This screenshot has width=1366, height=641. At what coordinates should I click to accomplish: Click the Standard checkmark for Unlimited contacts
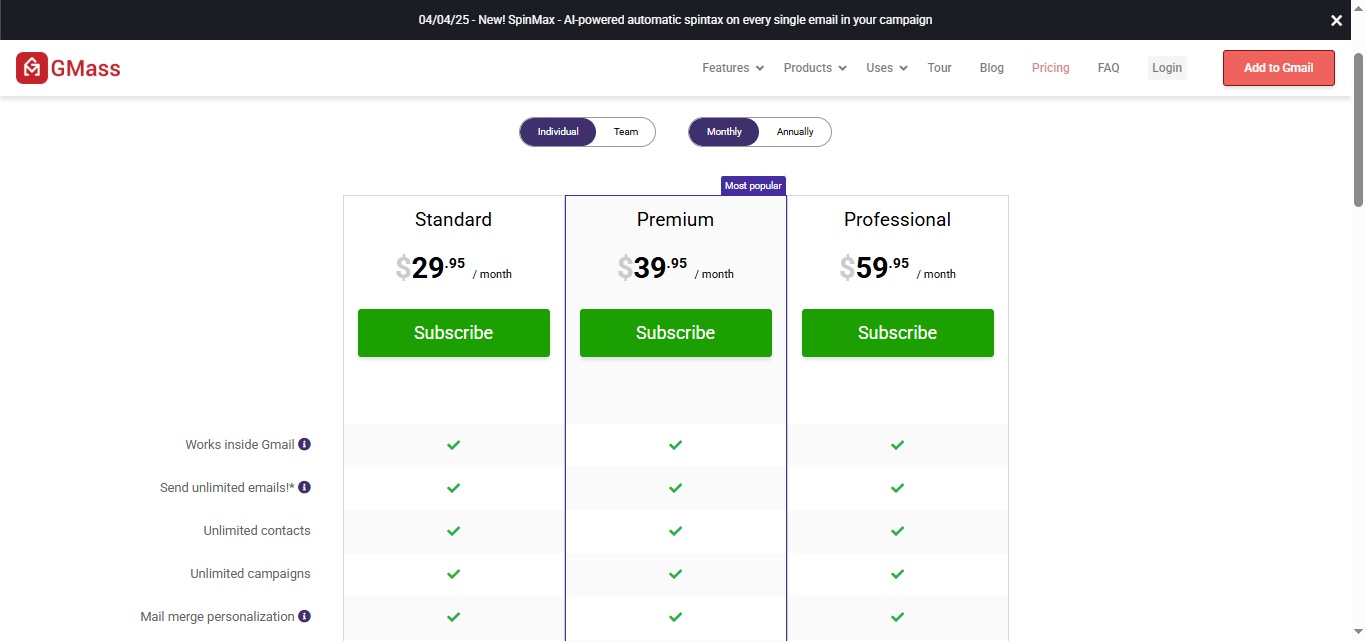pos(453,531)
